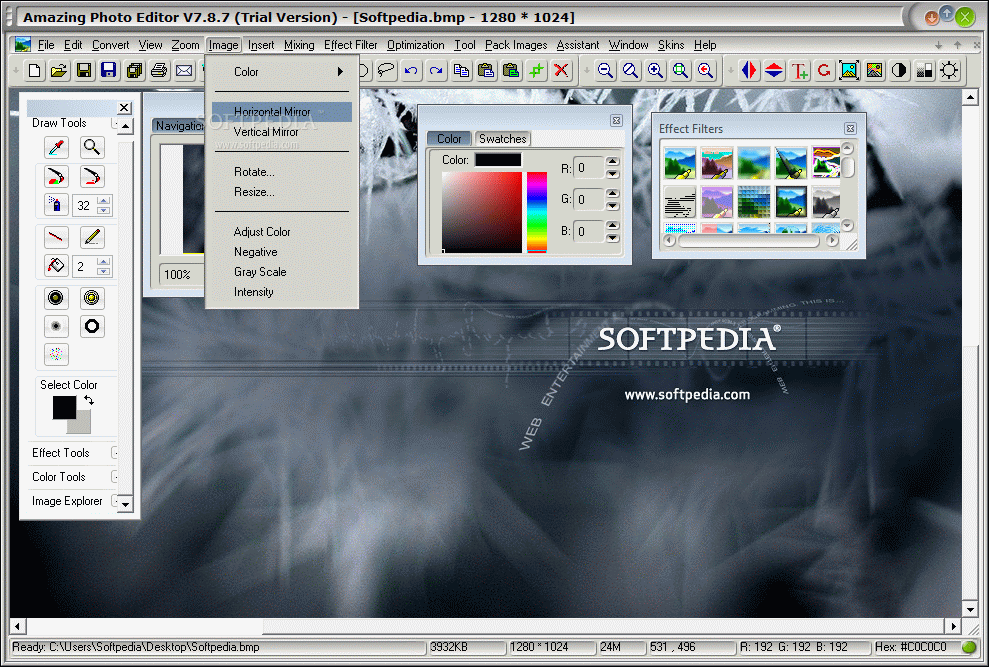989x667 pixels.
Task: Increase the R value stepper
Action: [612, 162]
